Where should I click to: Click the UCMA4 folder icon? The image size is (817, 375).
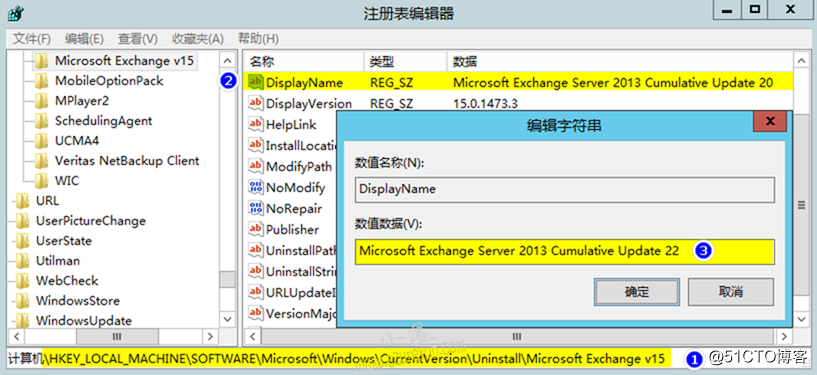(42, 141)
